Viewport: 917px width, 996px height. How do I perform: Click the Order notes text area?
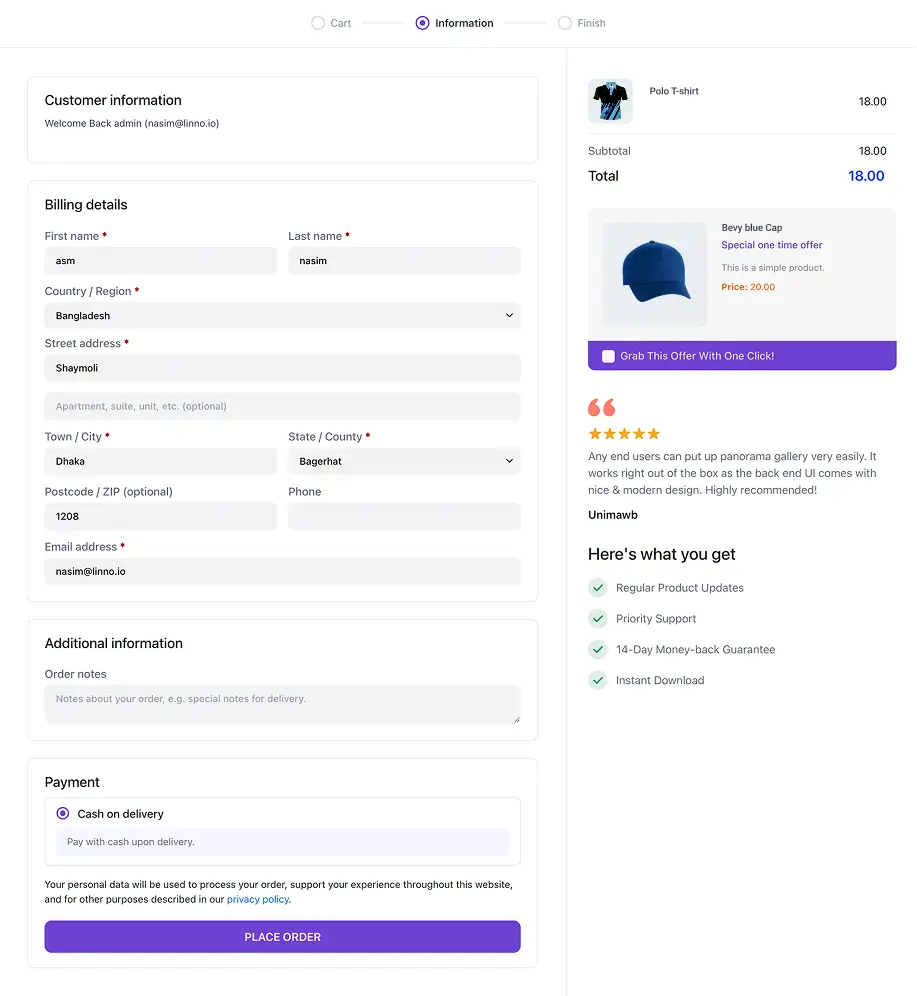[282, 704]
